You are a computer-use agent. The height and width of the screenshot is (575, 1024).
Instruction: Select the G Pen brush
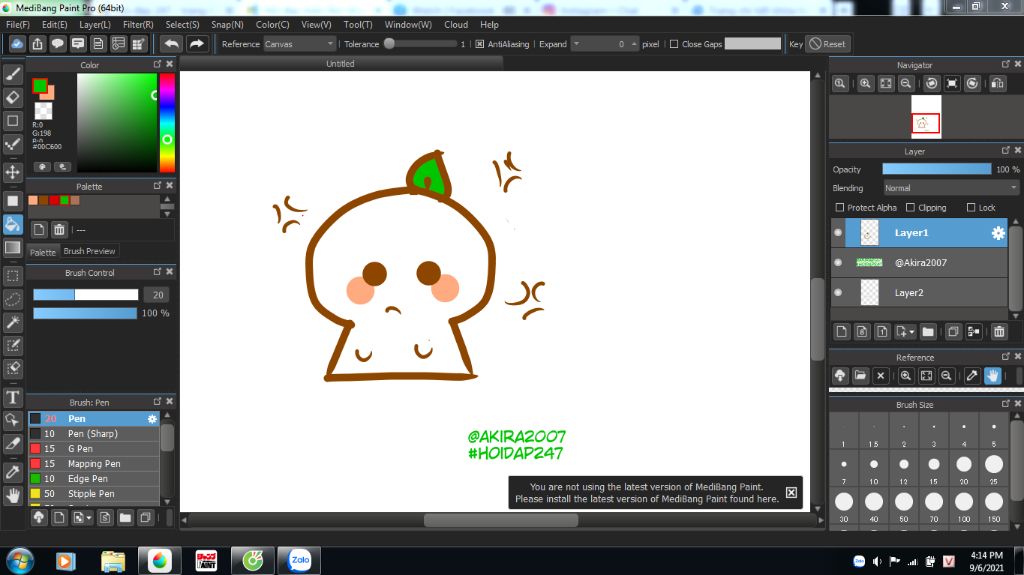(x=93, y=449)
